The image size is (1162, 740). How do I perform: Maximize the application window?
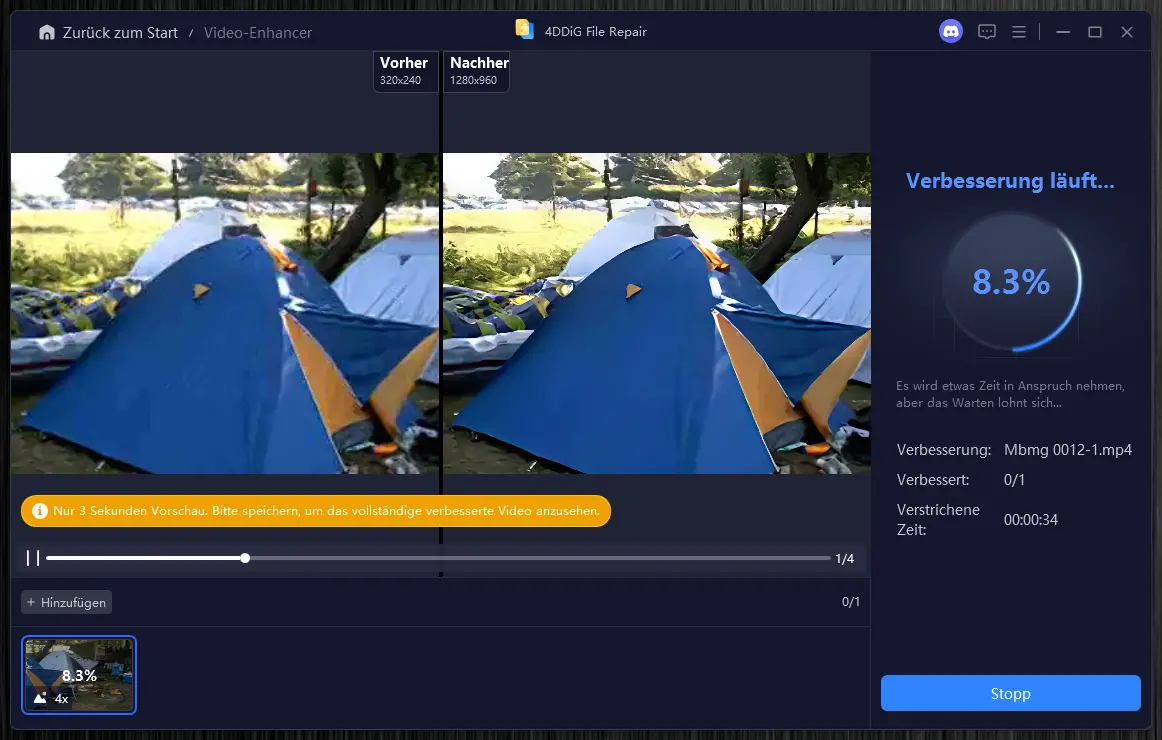tap(1095, 32)
